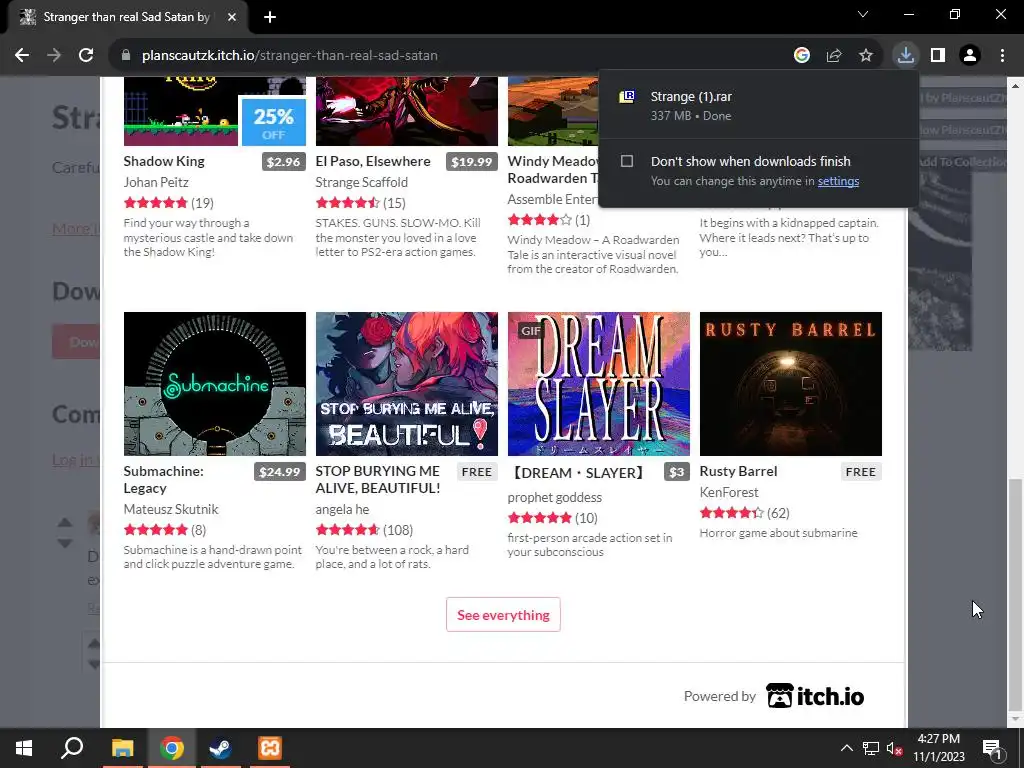Screen dimensions: 1024x768
Task: Close the Stranger than real Sad Satan tab
Action: (232, 17)
